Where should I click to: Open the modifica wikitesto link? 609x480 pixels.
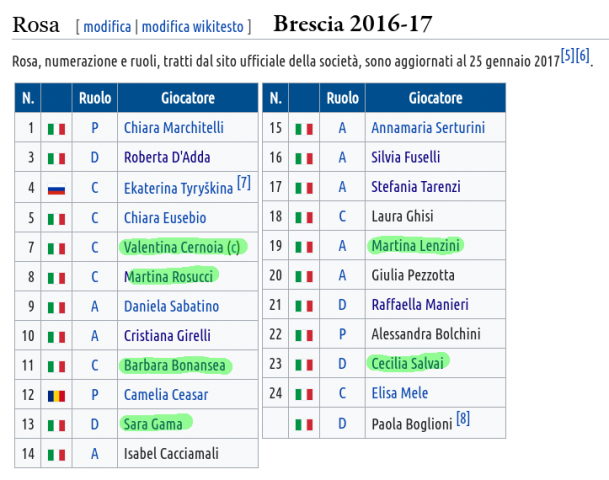click(x=193, y=27)
